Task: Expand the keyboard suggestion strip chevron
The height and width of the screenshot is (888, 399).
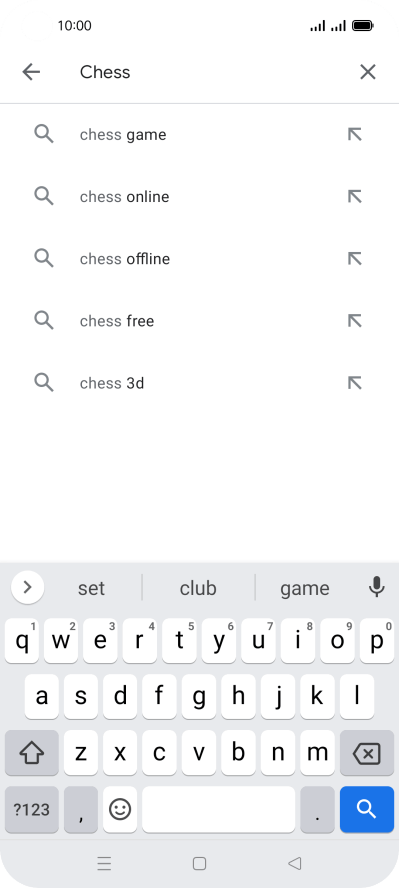Action: point(27,587)
